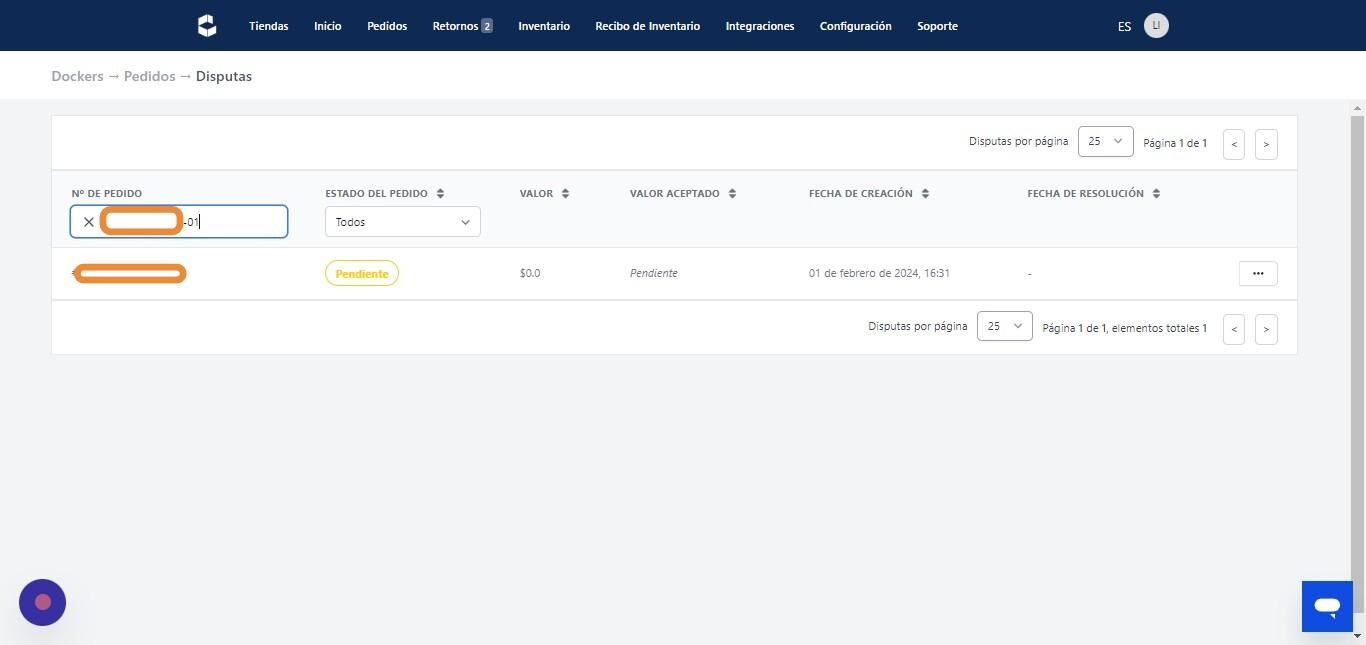Open bottom Disputas por página dropdown
The height and width of the screenshot is (645, 1366).
click(x=1004, y=326)
